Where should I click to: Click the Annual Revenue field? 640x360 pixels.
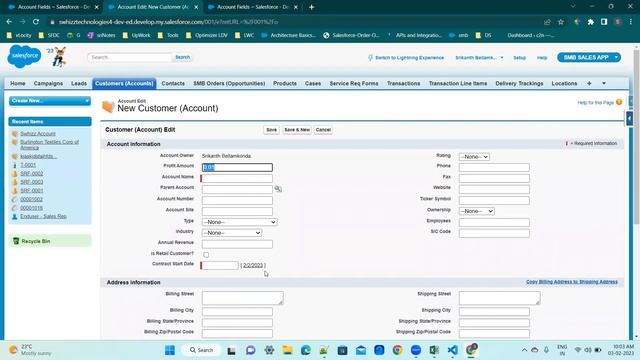click(x=237, y=244)
